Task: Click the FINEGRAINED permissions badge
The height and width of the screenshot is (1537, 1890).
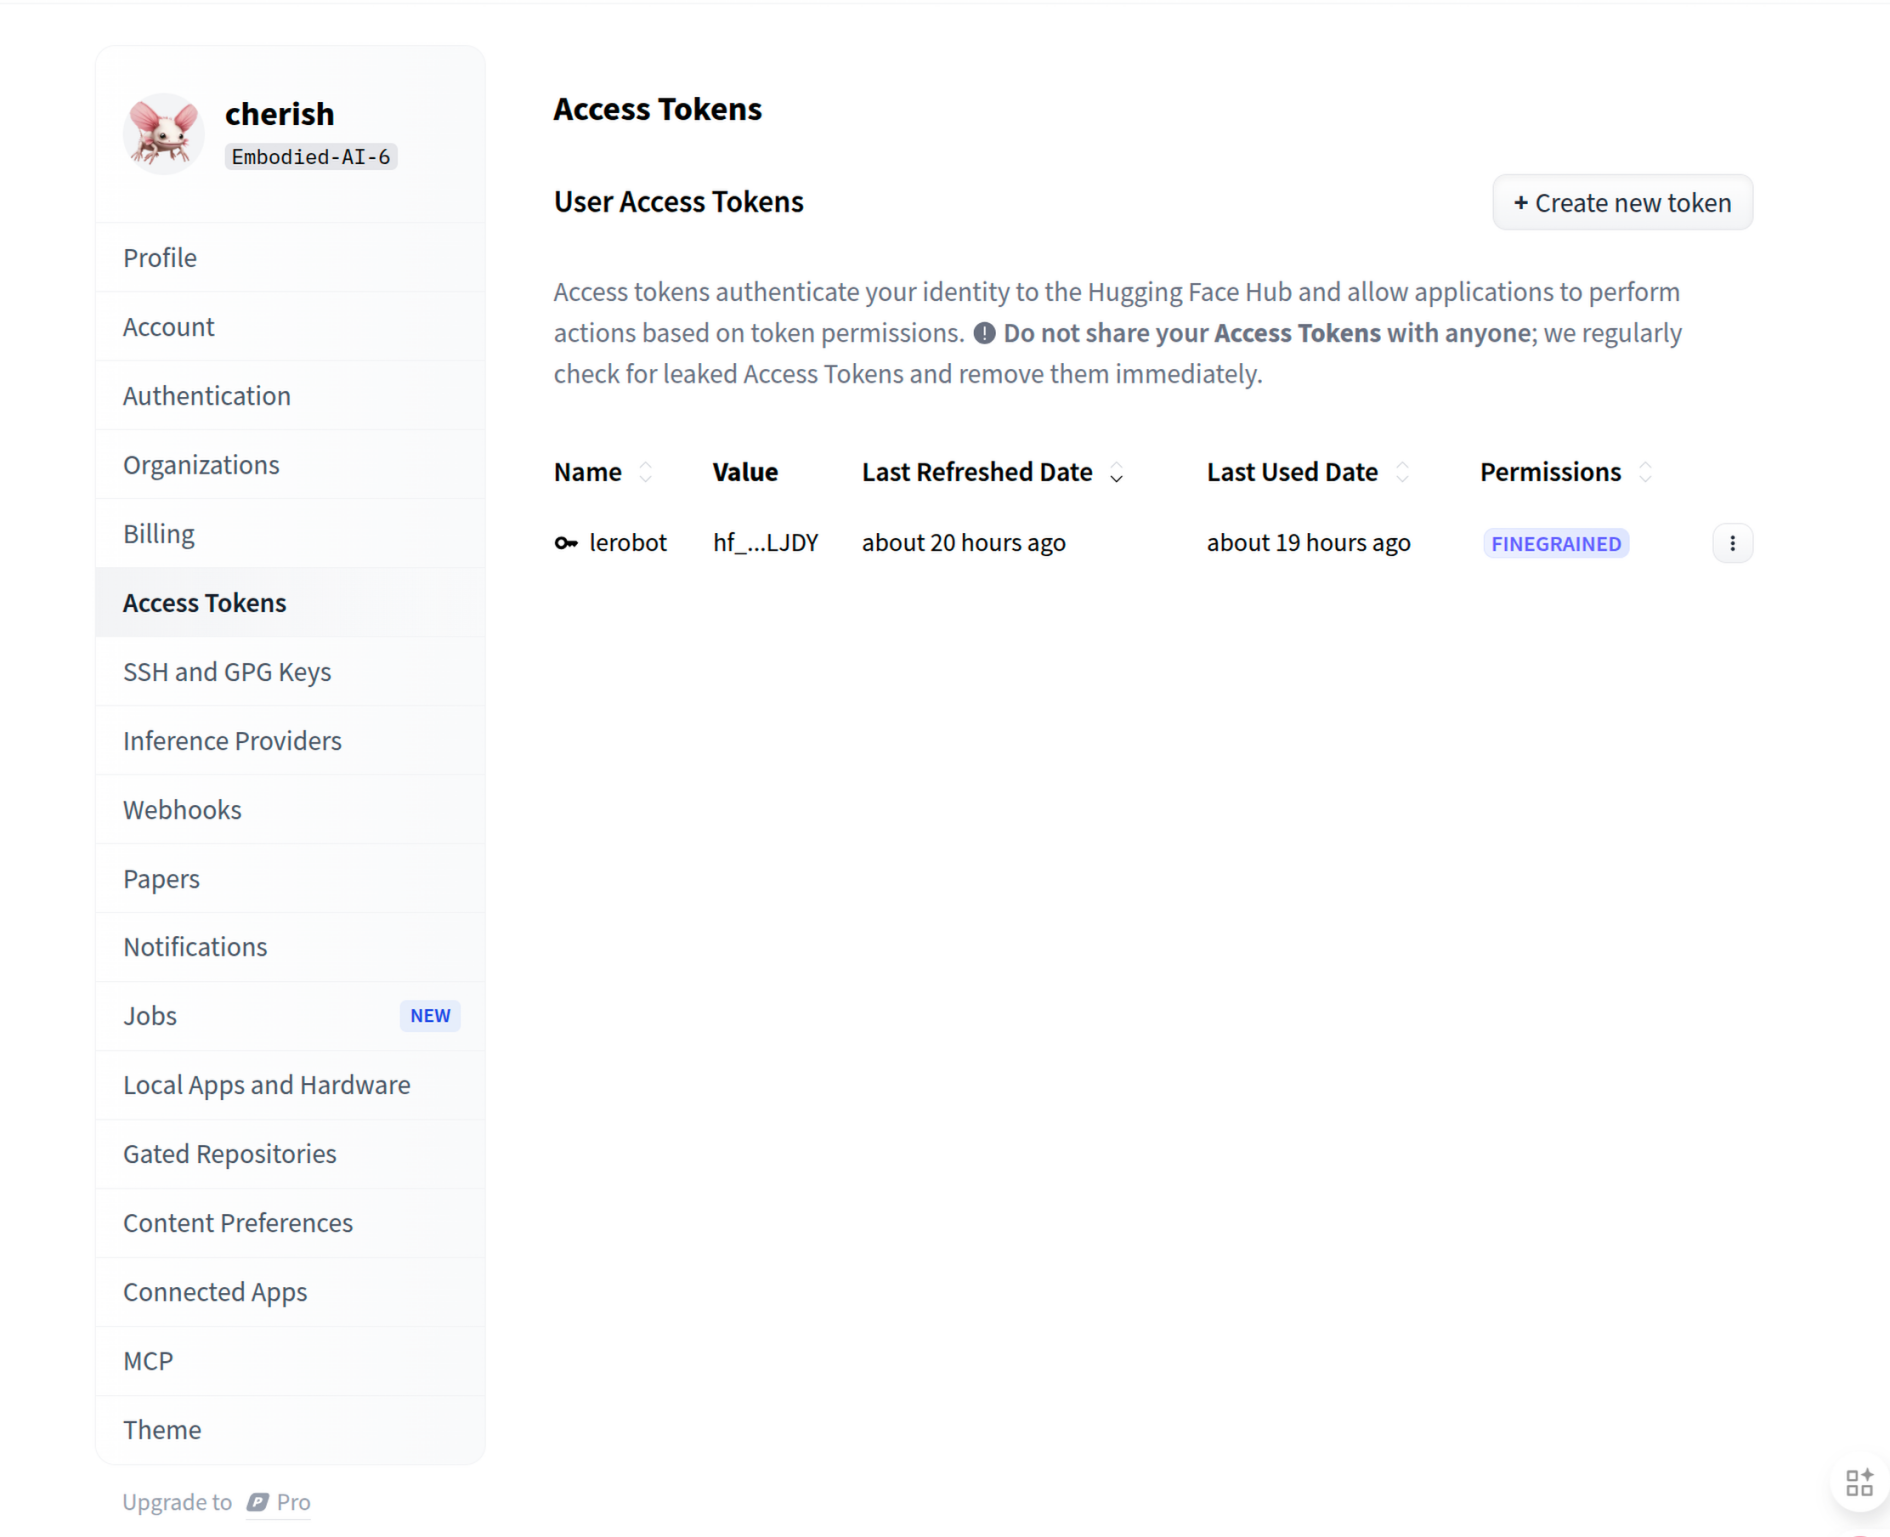Action: (x=1556, y=543)
